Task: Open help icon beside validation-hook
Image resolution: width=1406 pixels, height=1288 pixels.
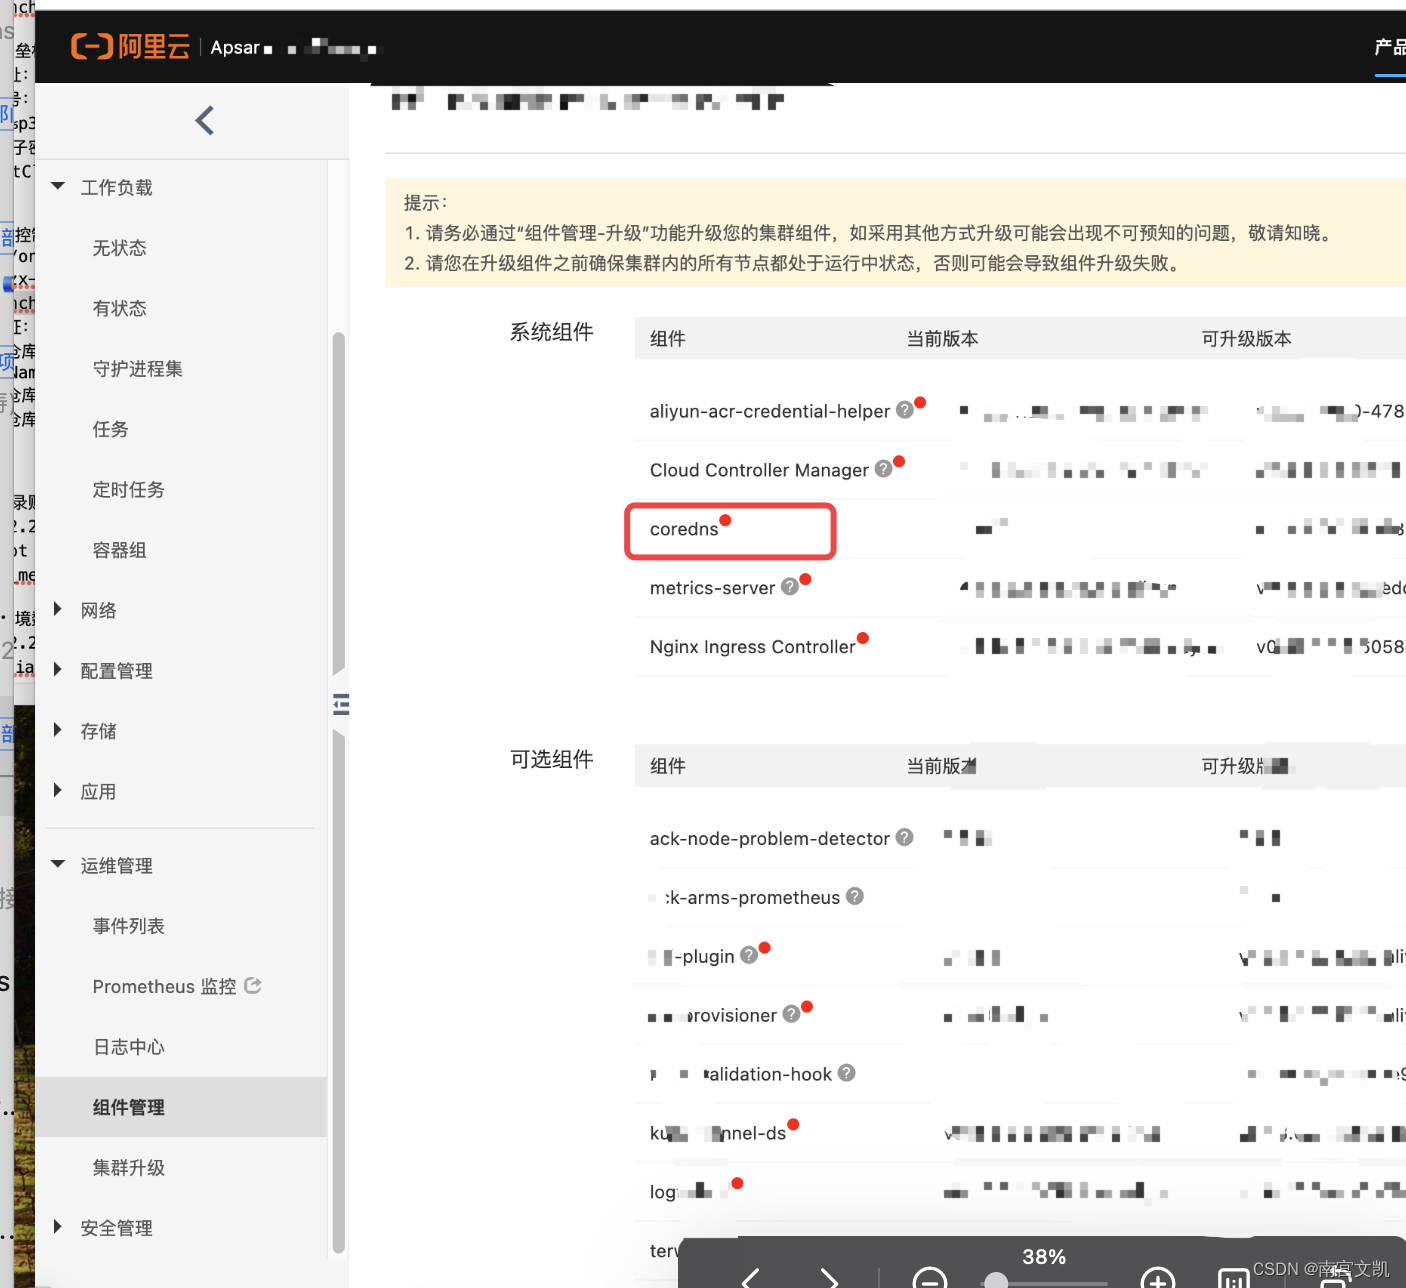Action: 846,1073
